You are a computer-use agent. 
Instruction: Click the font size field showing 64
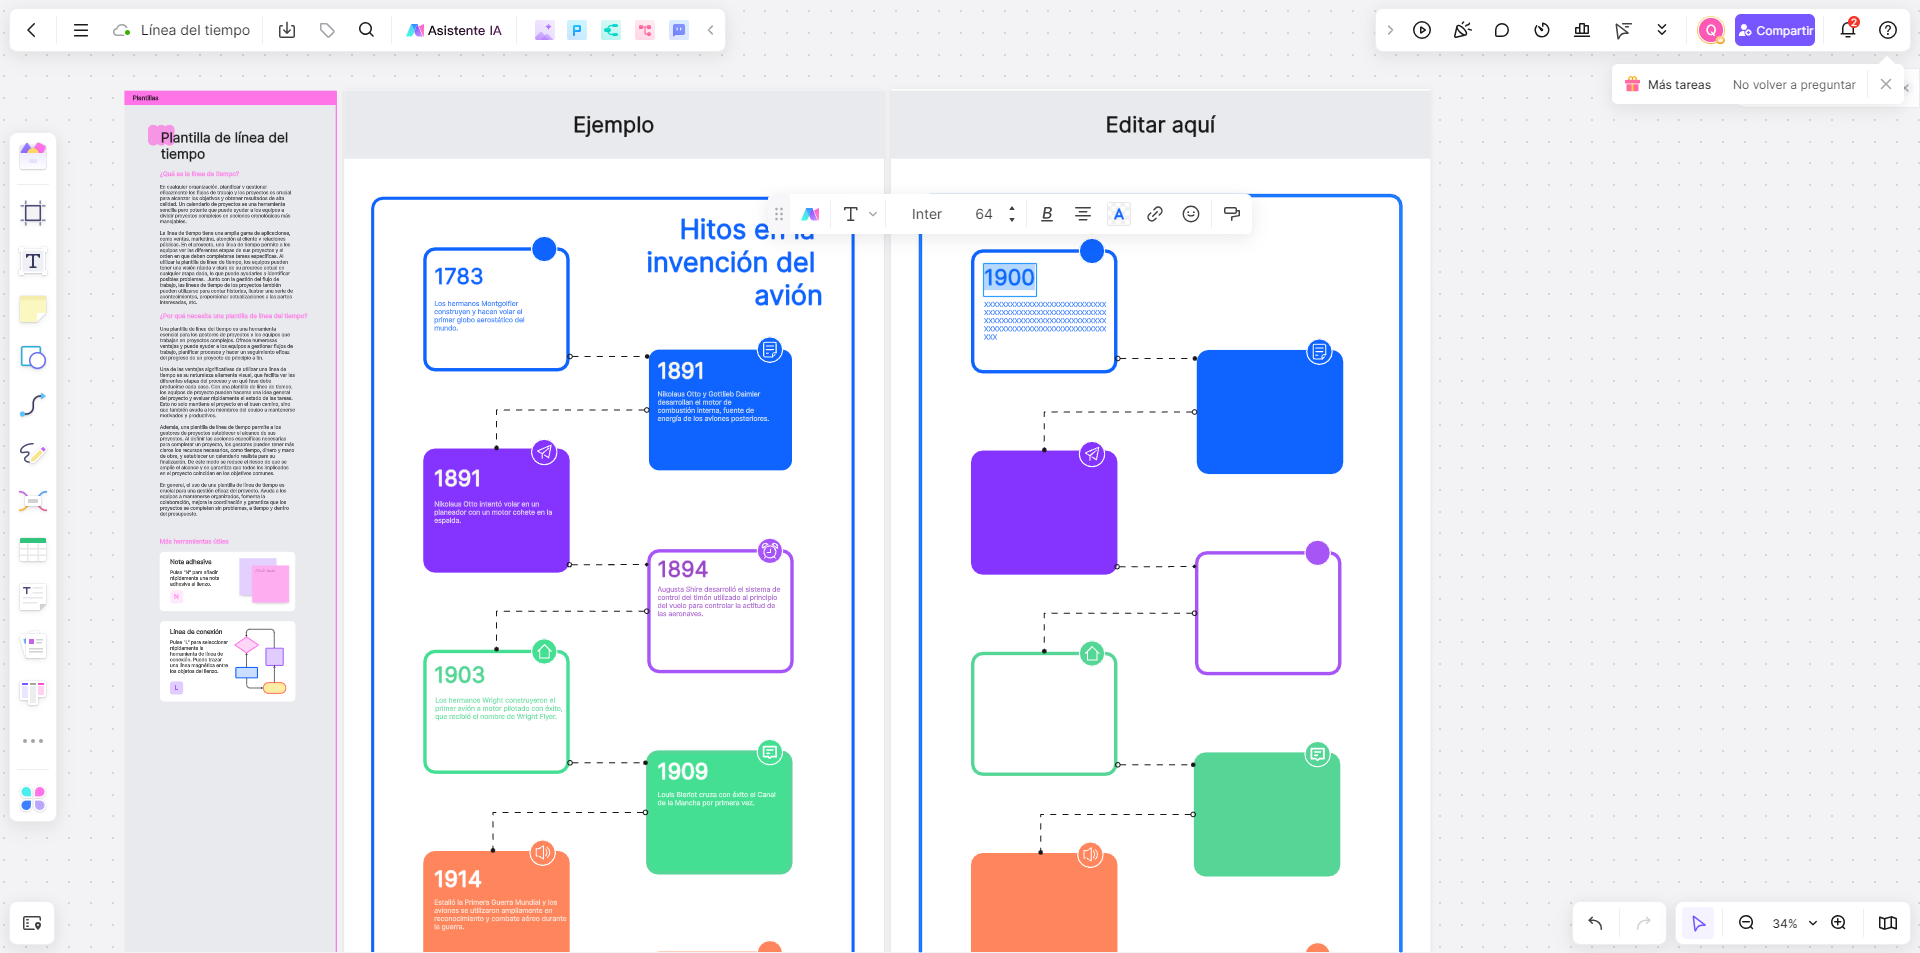(x=984, y=214)
